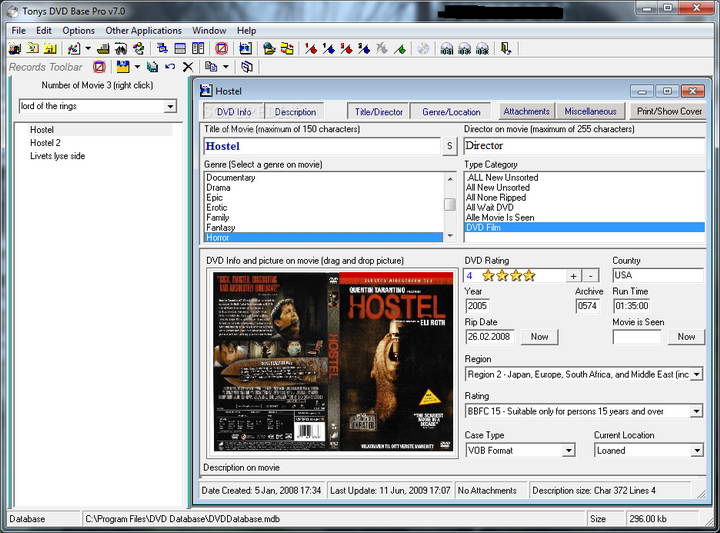The image size is (720, 533).
Task: Click the Genre list scroll-up arrow
Action: coord(450,179)
